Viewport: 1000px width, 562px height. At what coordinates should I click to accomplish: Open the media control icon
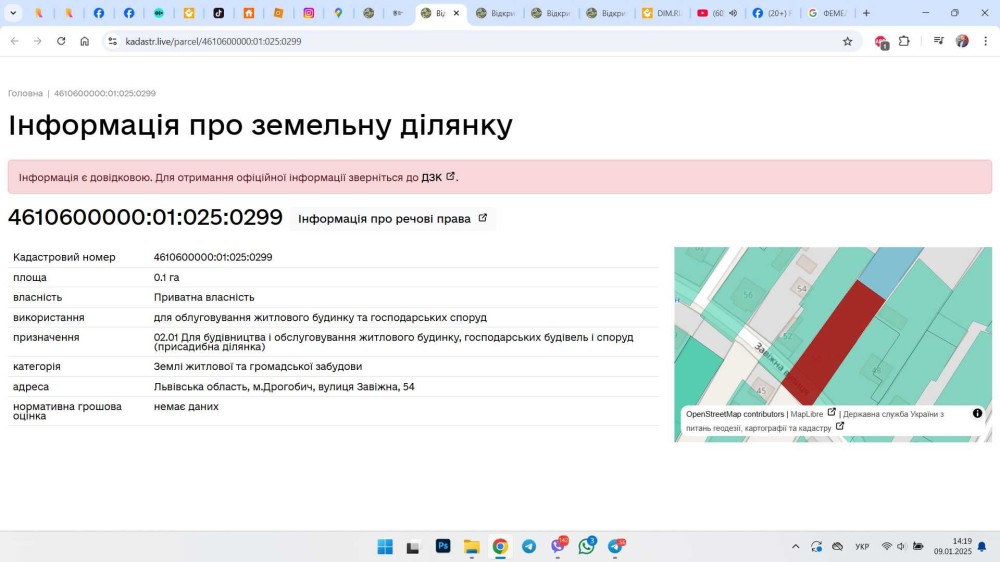pyautogui.click(x=939, y=41)
